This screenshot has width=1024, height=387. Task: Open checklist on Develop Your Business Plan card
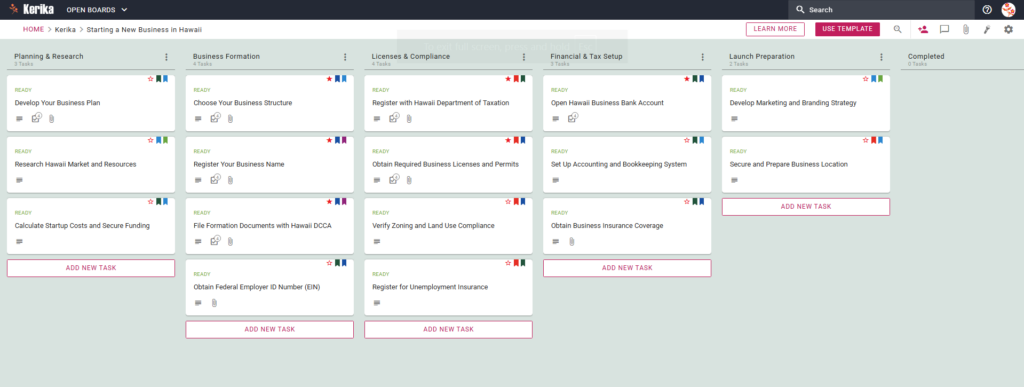[37, 118]
